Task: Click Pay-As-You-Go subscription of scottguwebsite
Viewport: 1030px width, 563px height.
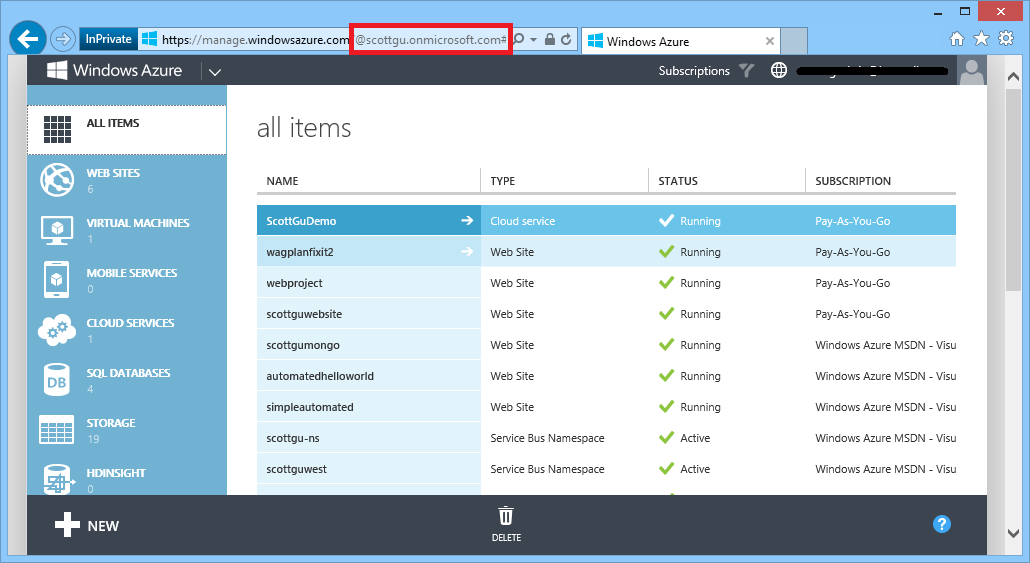Action: [x=853, y=314]
